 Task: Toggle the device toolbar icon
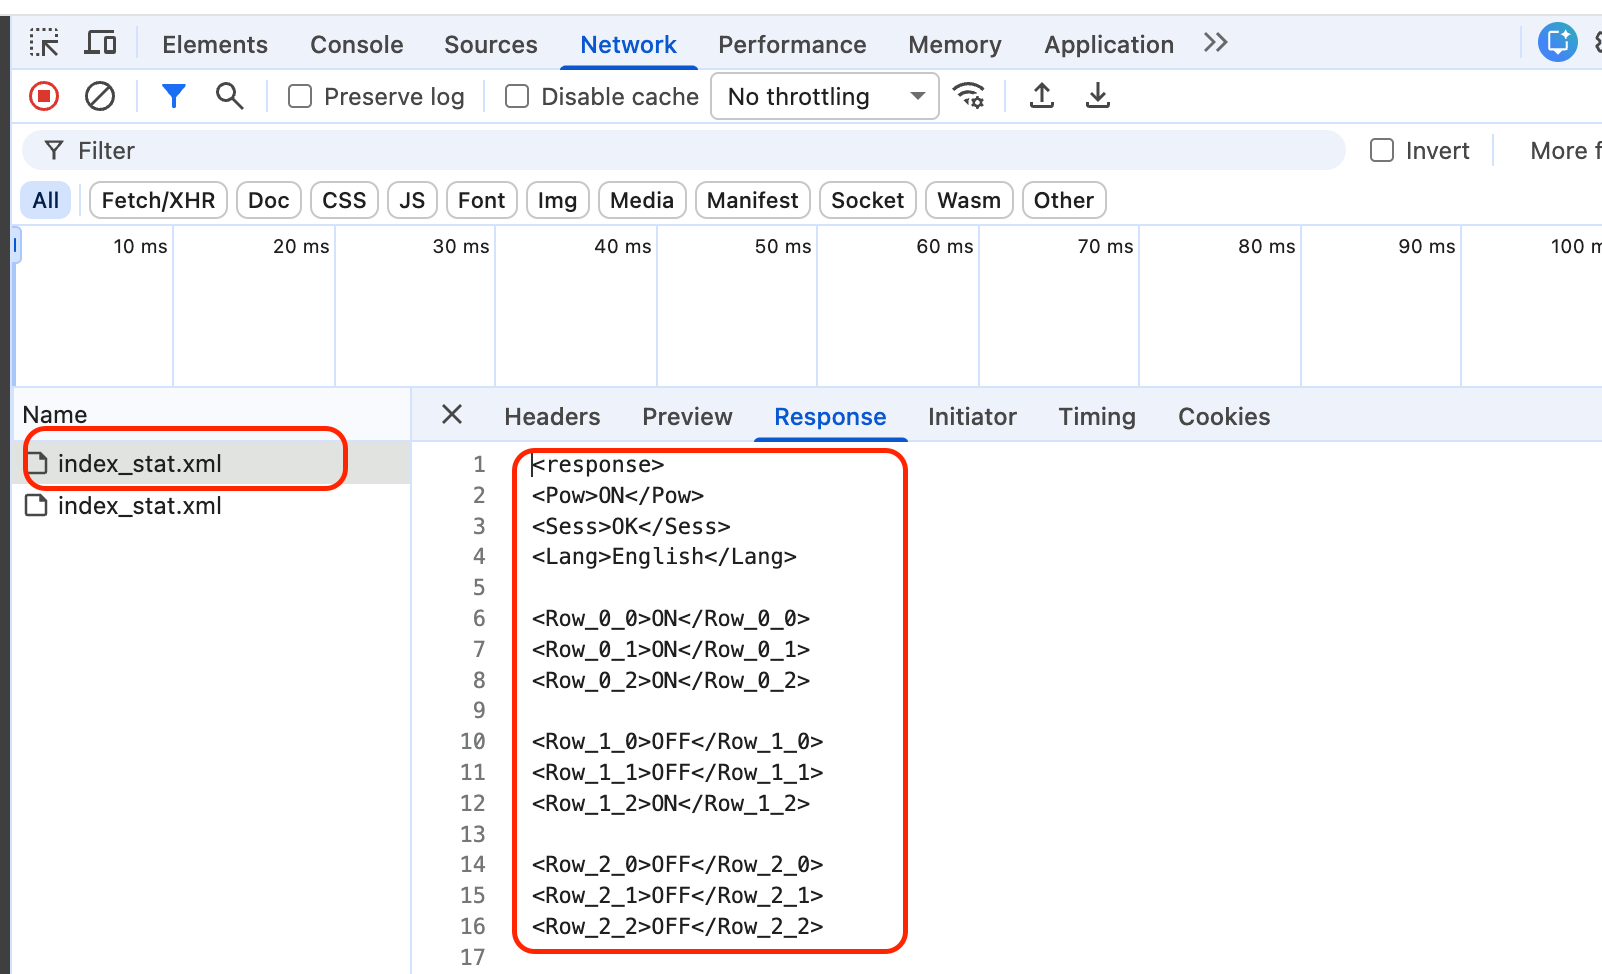[x=100, y=43]
